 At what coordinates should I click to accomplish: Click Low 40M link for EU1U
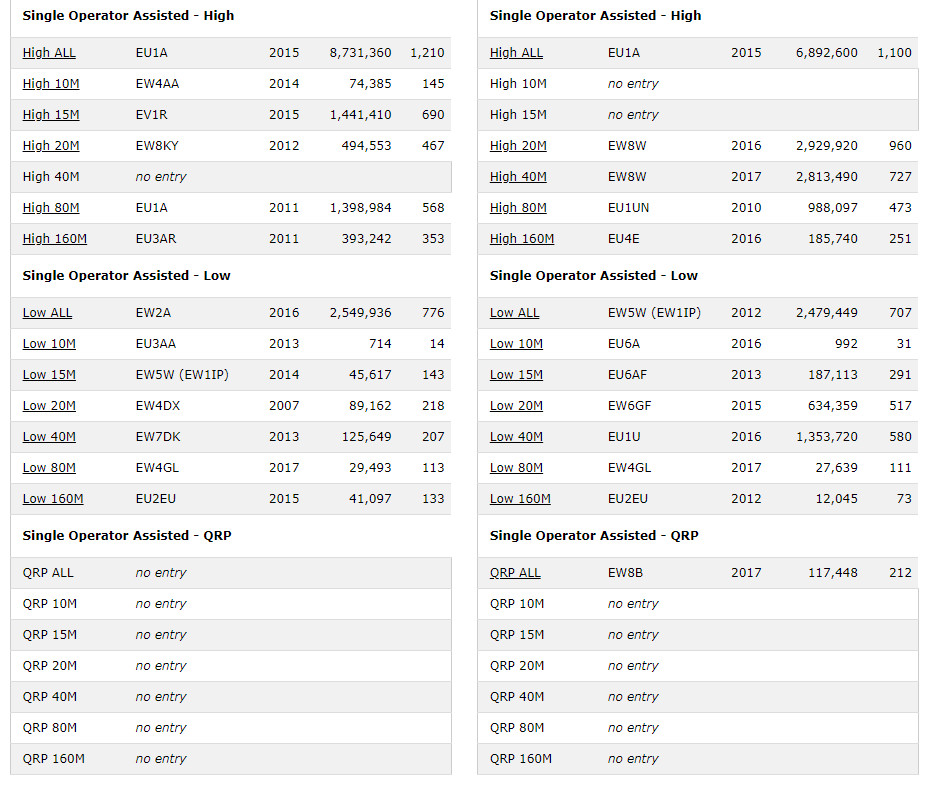click(516, 437)
